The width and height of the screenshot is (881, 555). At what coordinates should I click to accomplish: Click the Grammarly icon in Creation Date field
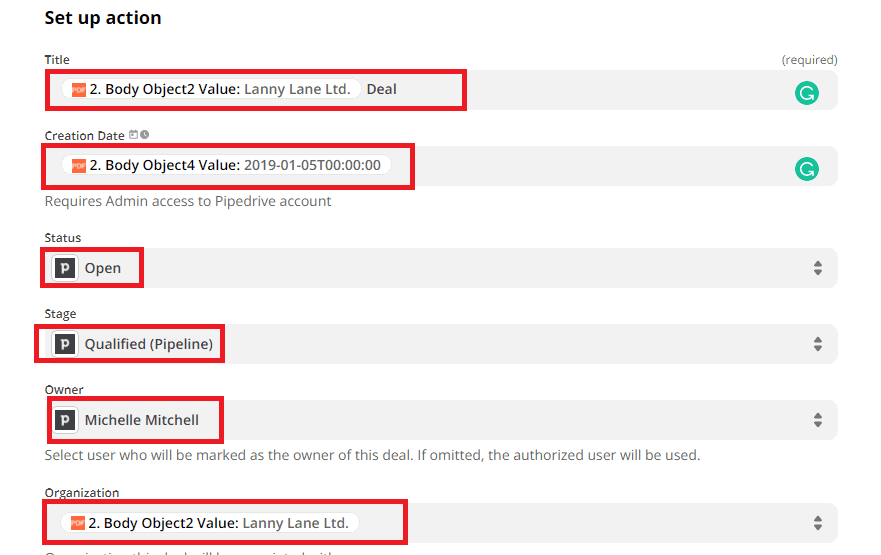click(806, 169)
